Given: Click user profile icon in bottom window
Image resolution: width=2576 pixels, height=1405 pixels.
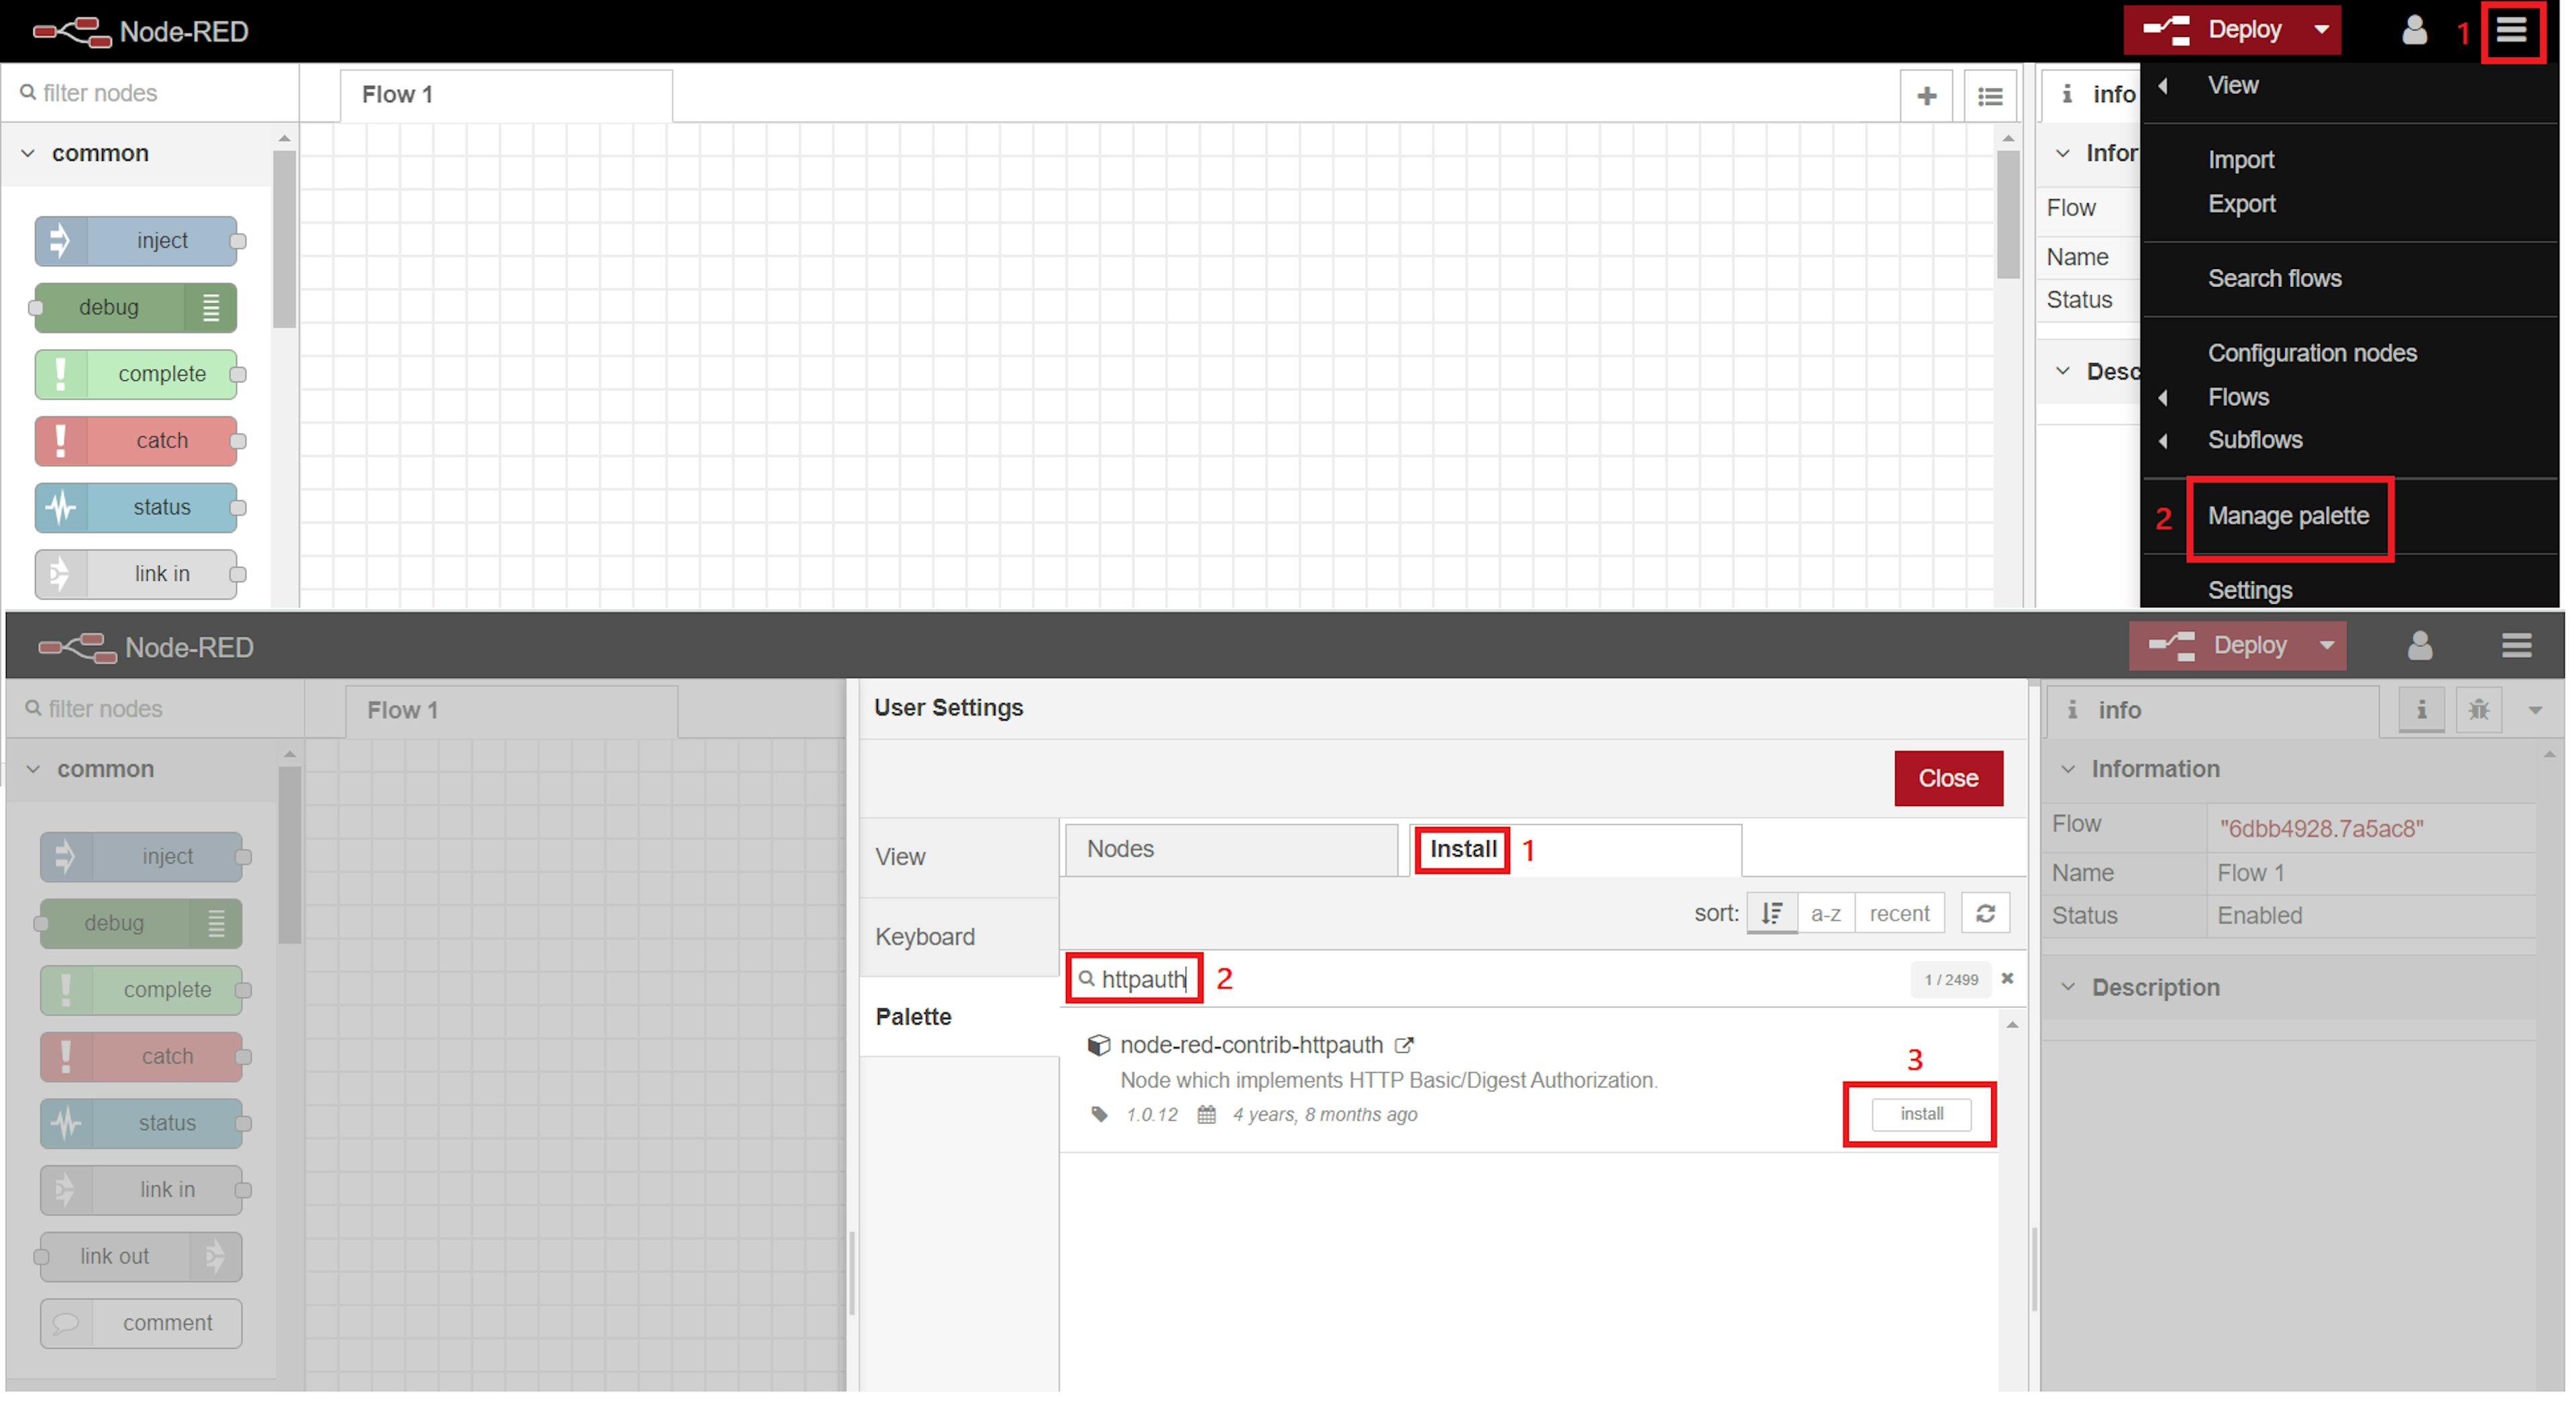Looking at the screenshot, I should coord(2419,646).
